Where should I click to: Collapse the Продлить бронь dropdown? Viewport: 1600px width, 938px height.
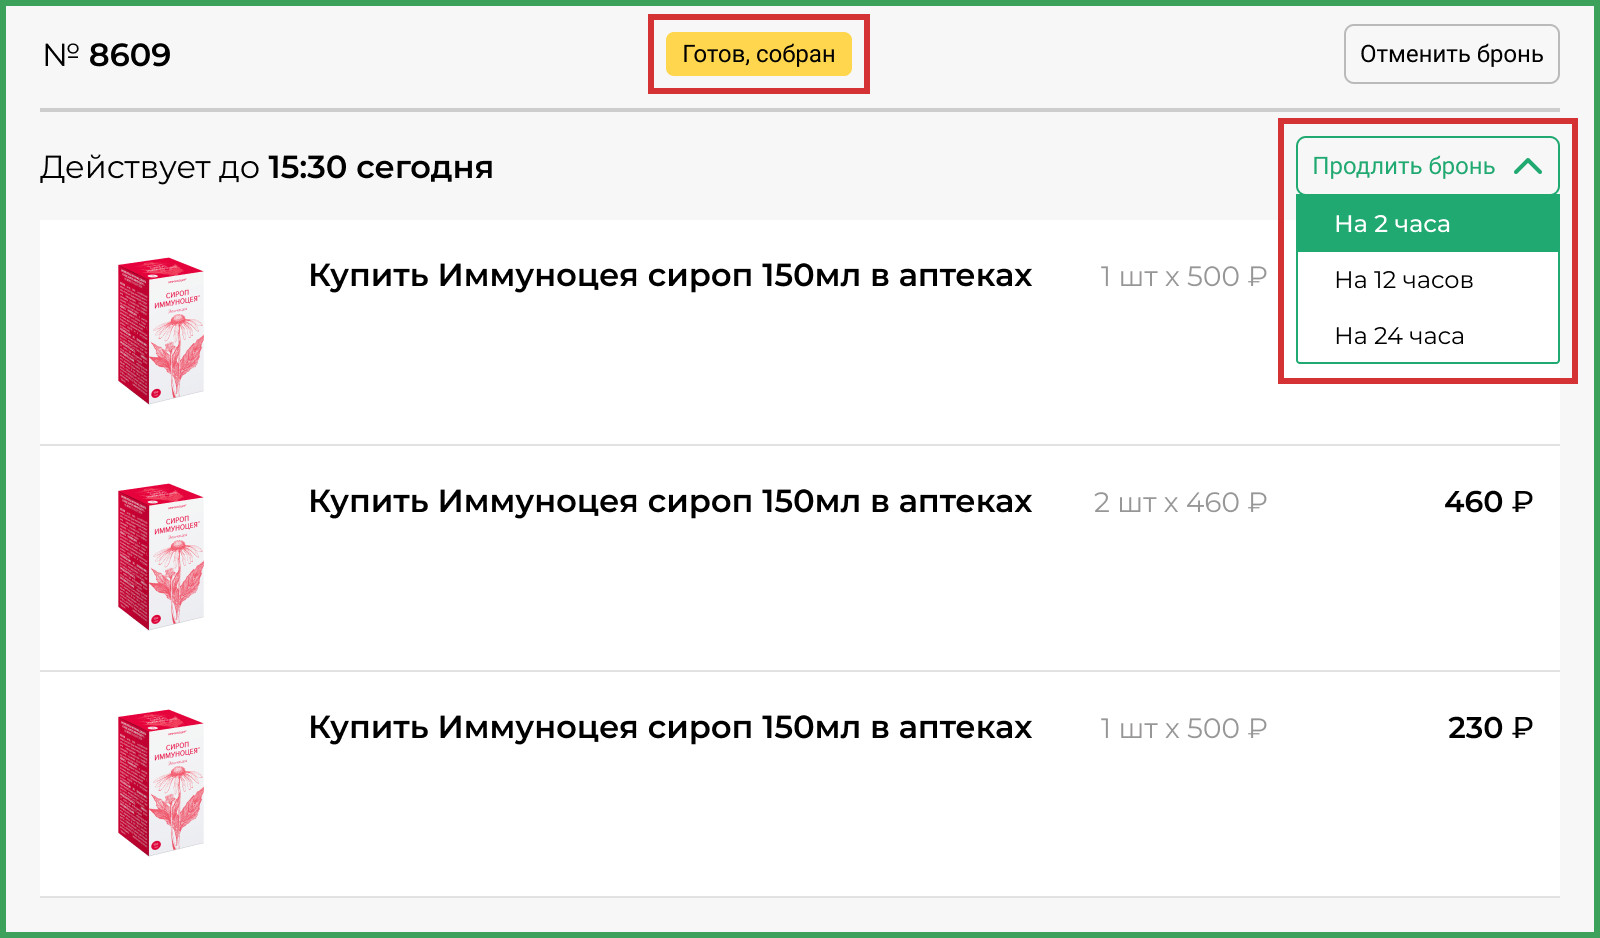[1427, 166]
